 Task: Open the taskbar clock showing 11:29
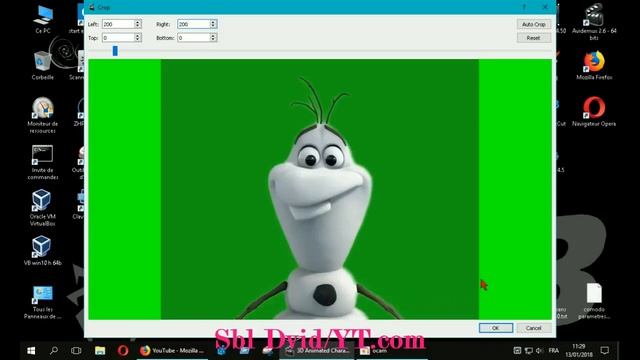coord(579,351)
